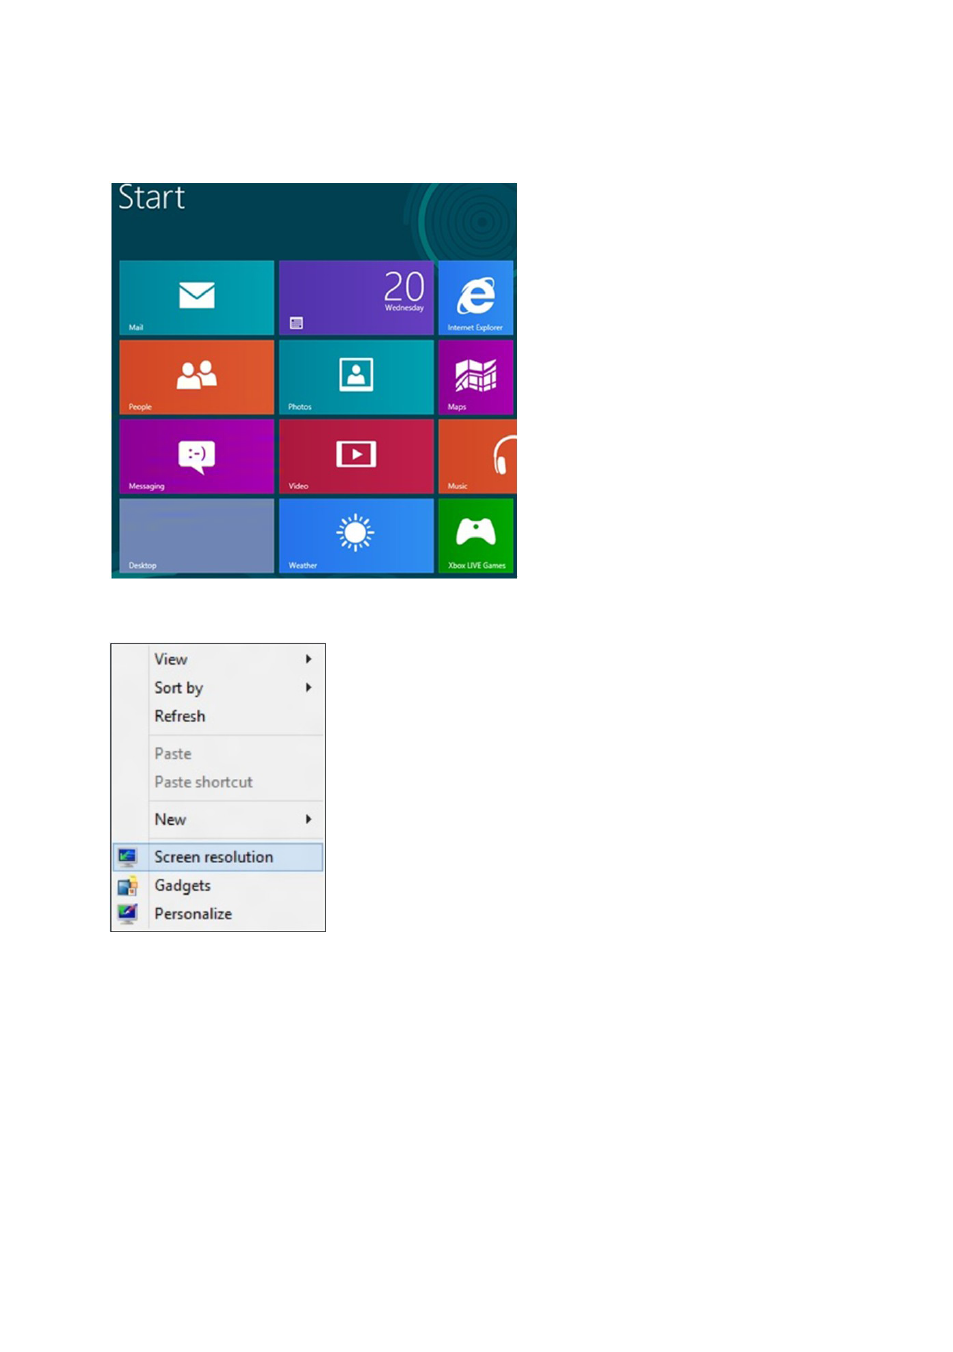The height and width of the screenshot is (1352, 953).
Task: Open the Weather tile
Action: [356, 536]
